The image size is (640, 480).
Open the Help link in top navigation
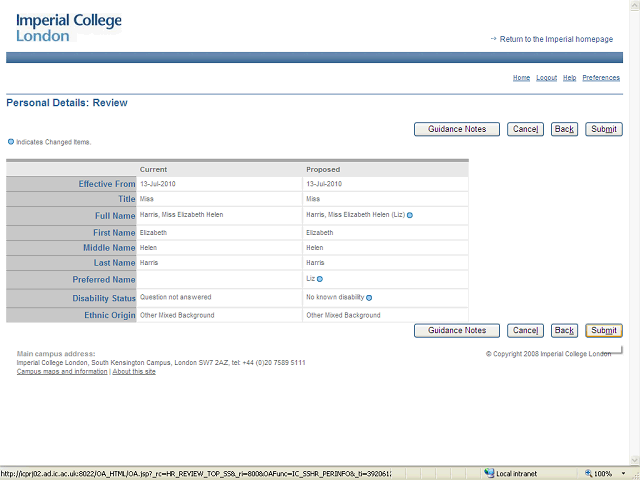(569, 78)
